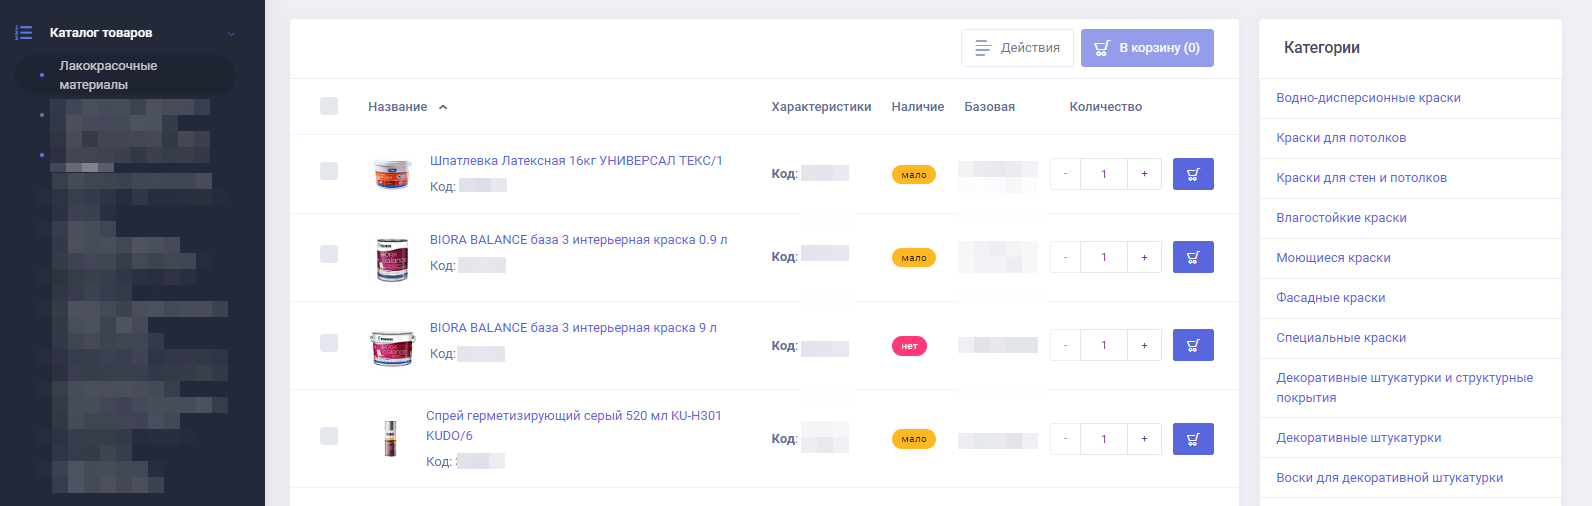The image size is (1592, 506).
Task: Click the Базовая column header
Action: click(989, 107)
